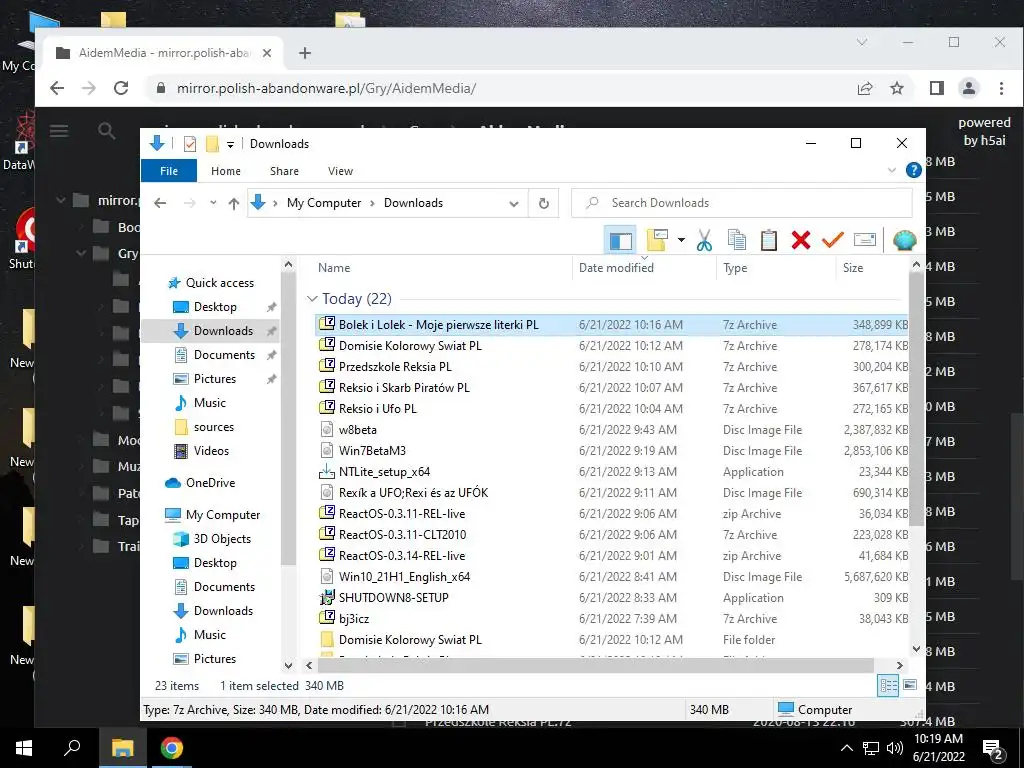Image resolution: width=1024 pixels, height=768 pixels.
Task: Click the horizontal scrollbar of file list
Action: [x=594, y=665]
